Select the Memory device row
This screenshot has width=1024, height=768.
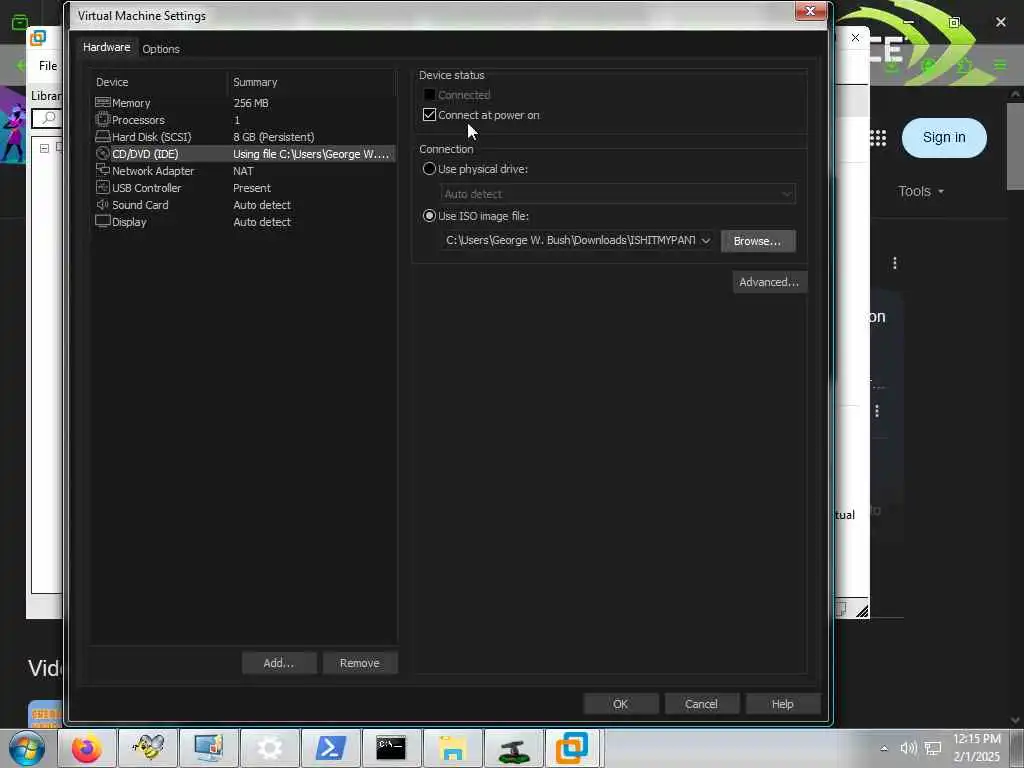244,103
